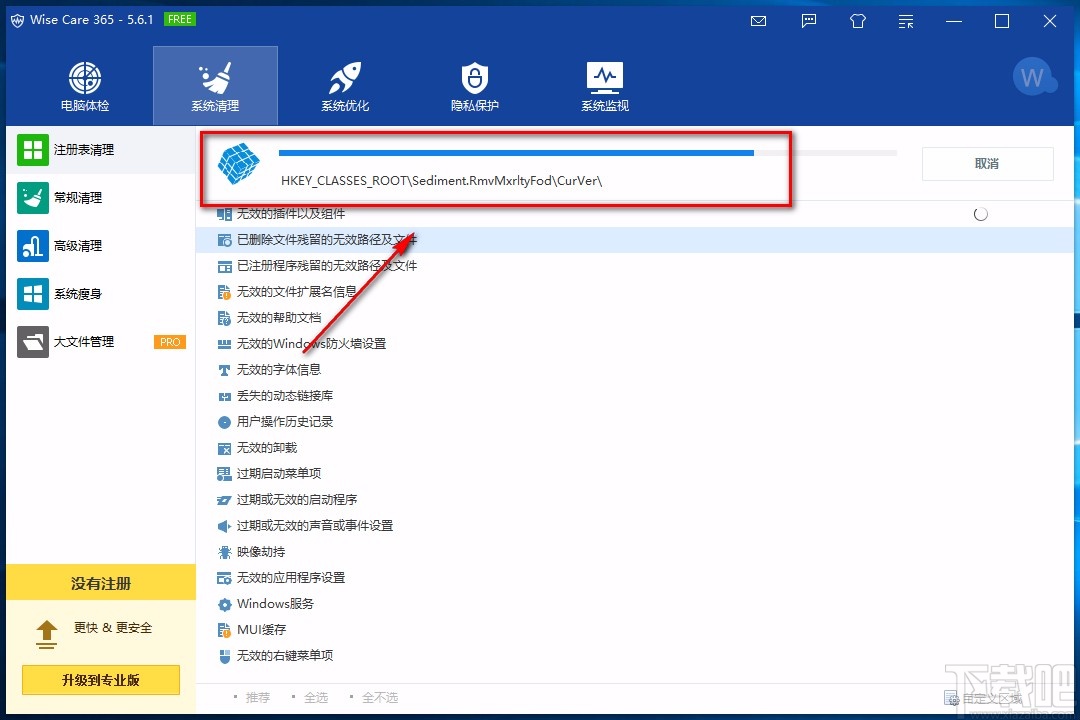Select 注册表清理 in the sidebar

pos(101,150)
